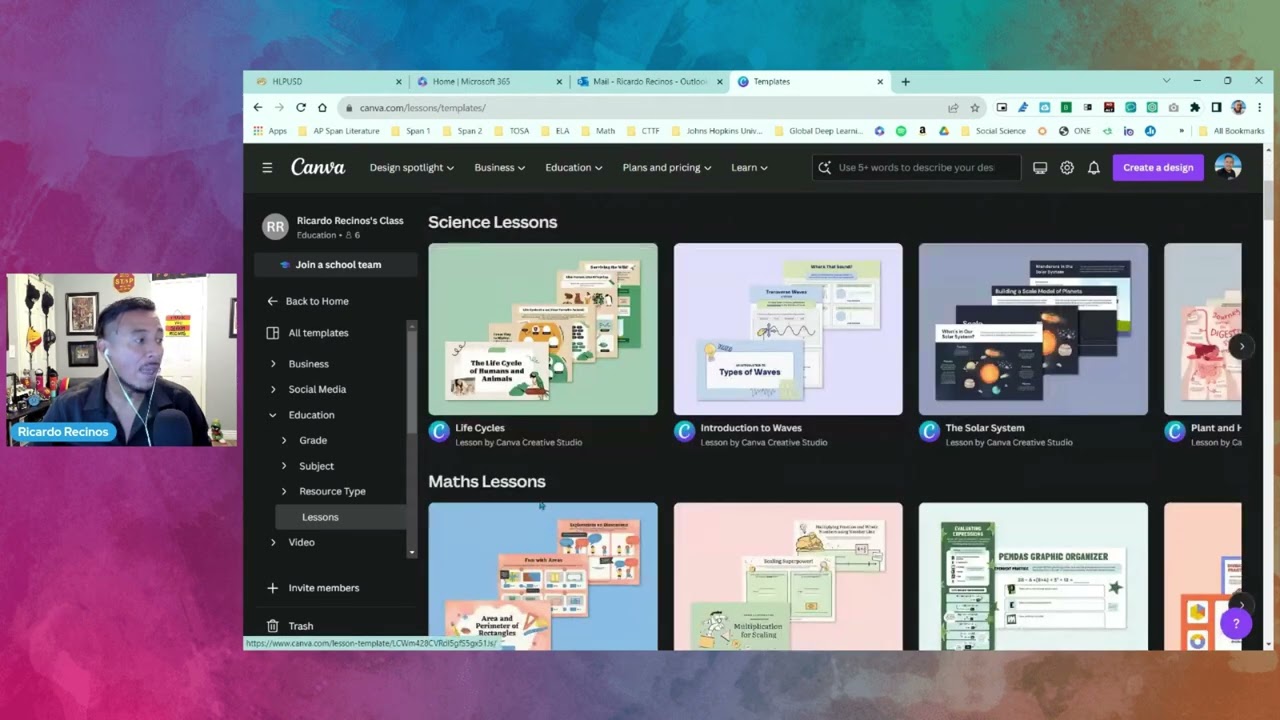The image size is (1280, 720).
Task: Expand Business in the sidebar tree
Action: 273,364
